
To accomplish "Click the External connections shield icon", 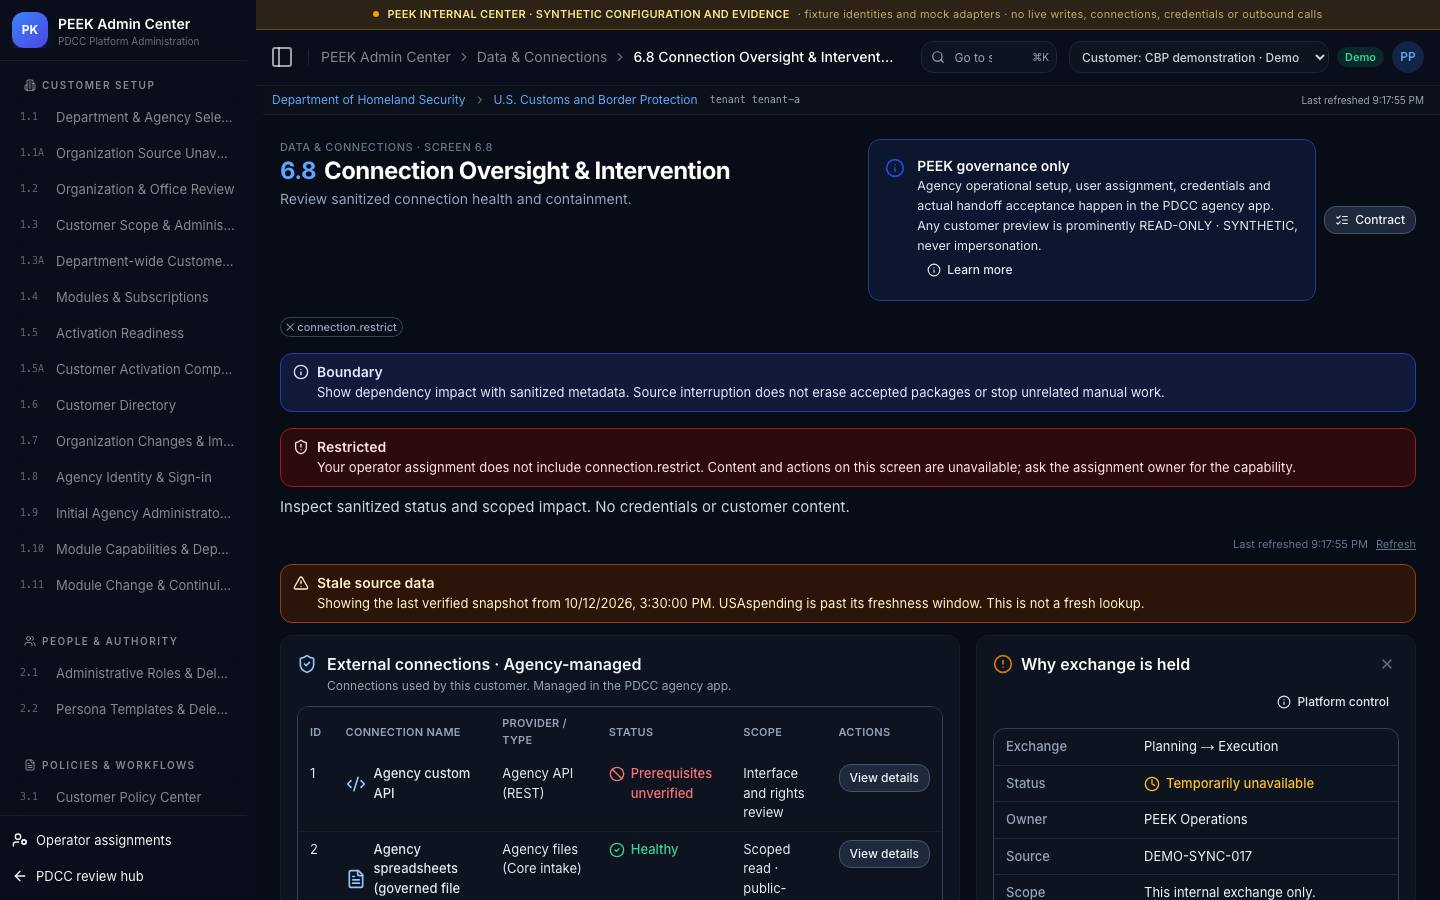I will [307, 664].
